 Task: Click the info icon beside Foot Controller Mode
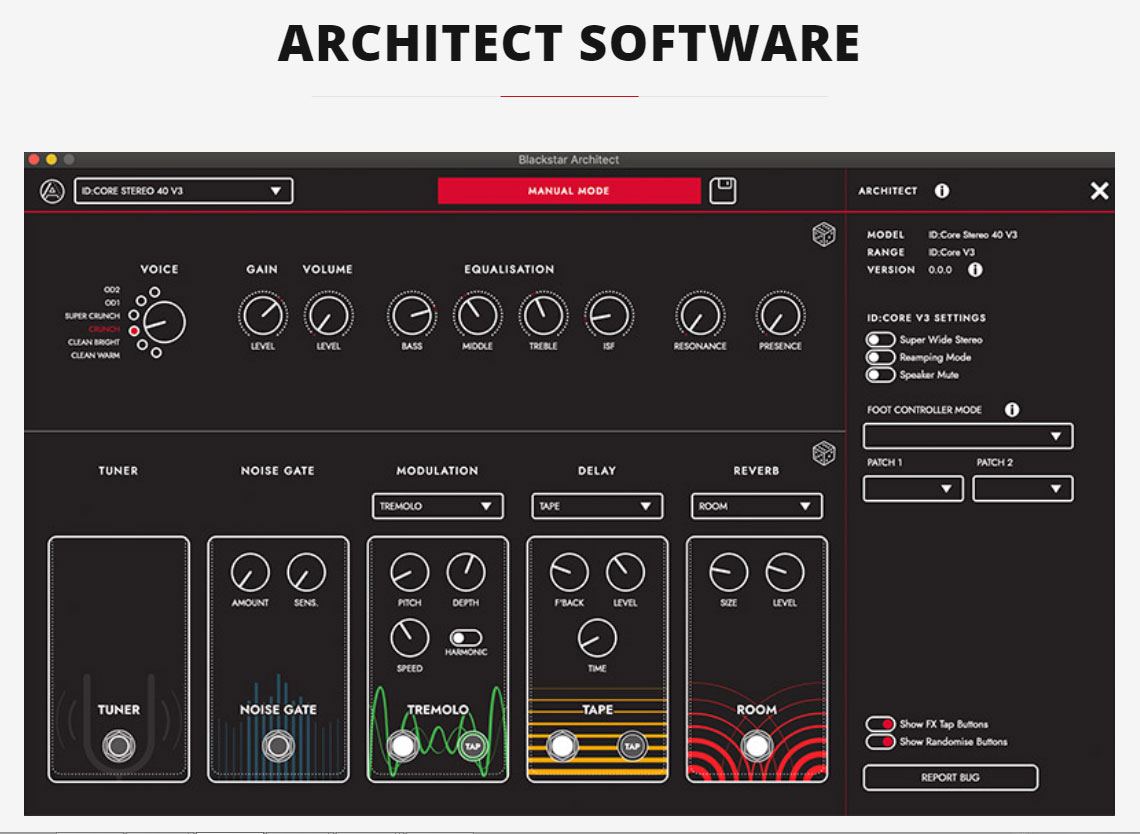pos(1011,410)
